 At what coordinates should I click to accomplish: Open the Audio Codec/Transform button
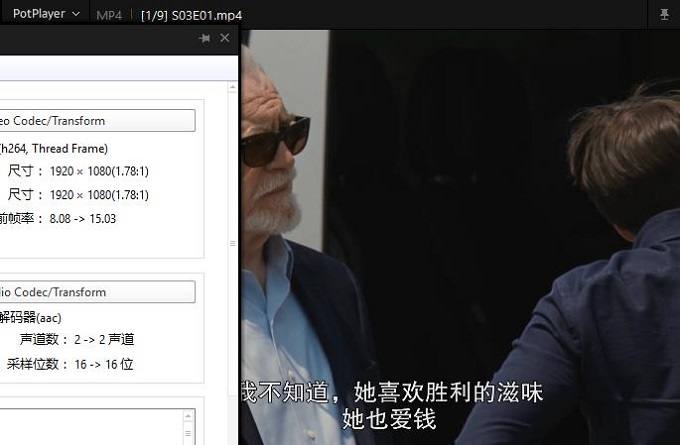pyautogui.click(x=97, y=292)
